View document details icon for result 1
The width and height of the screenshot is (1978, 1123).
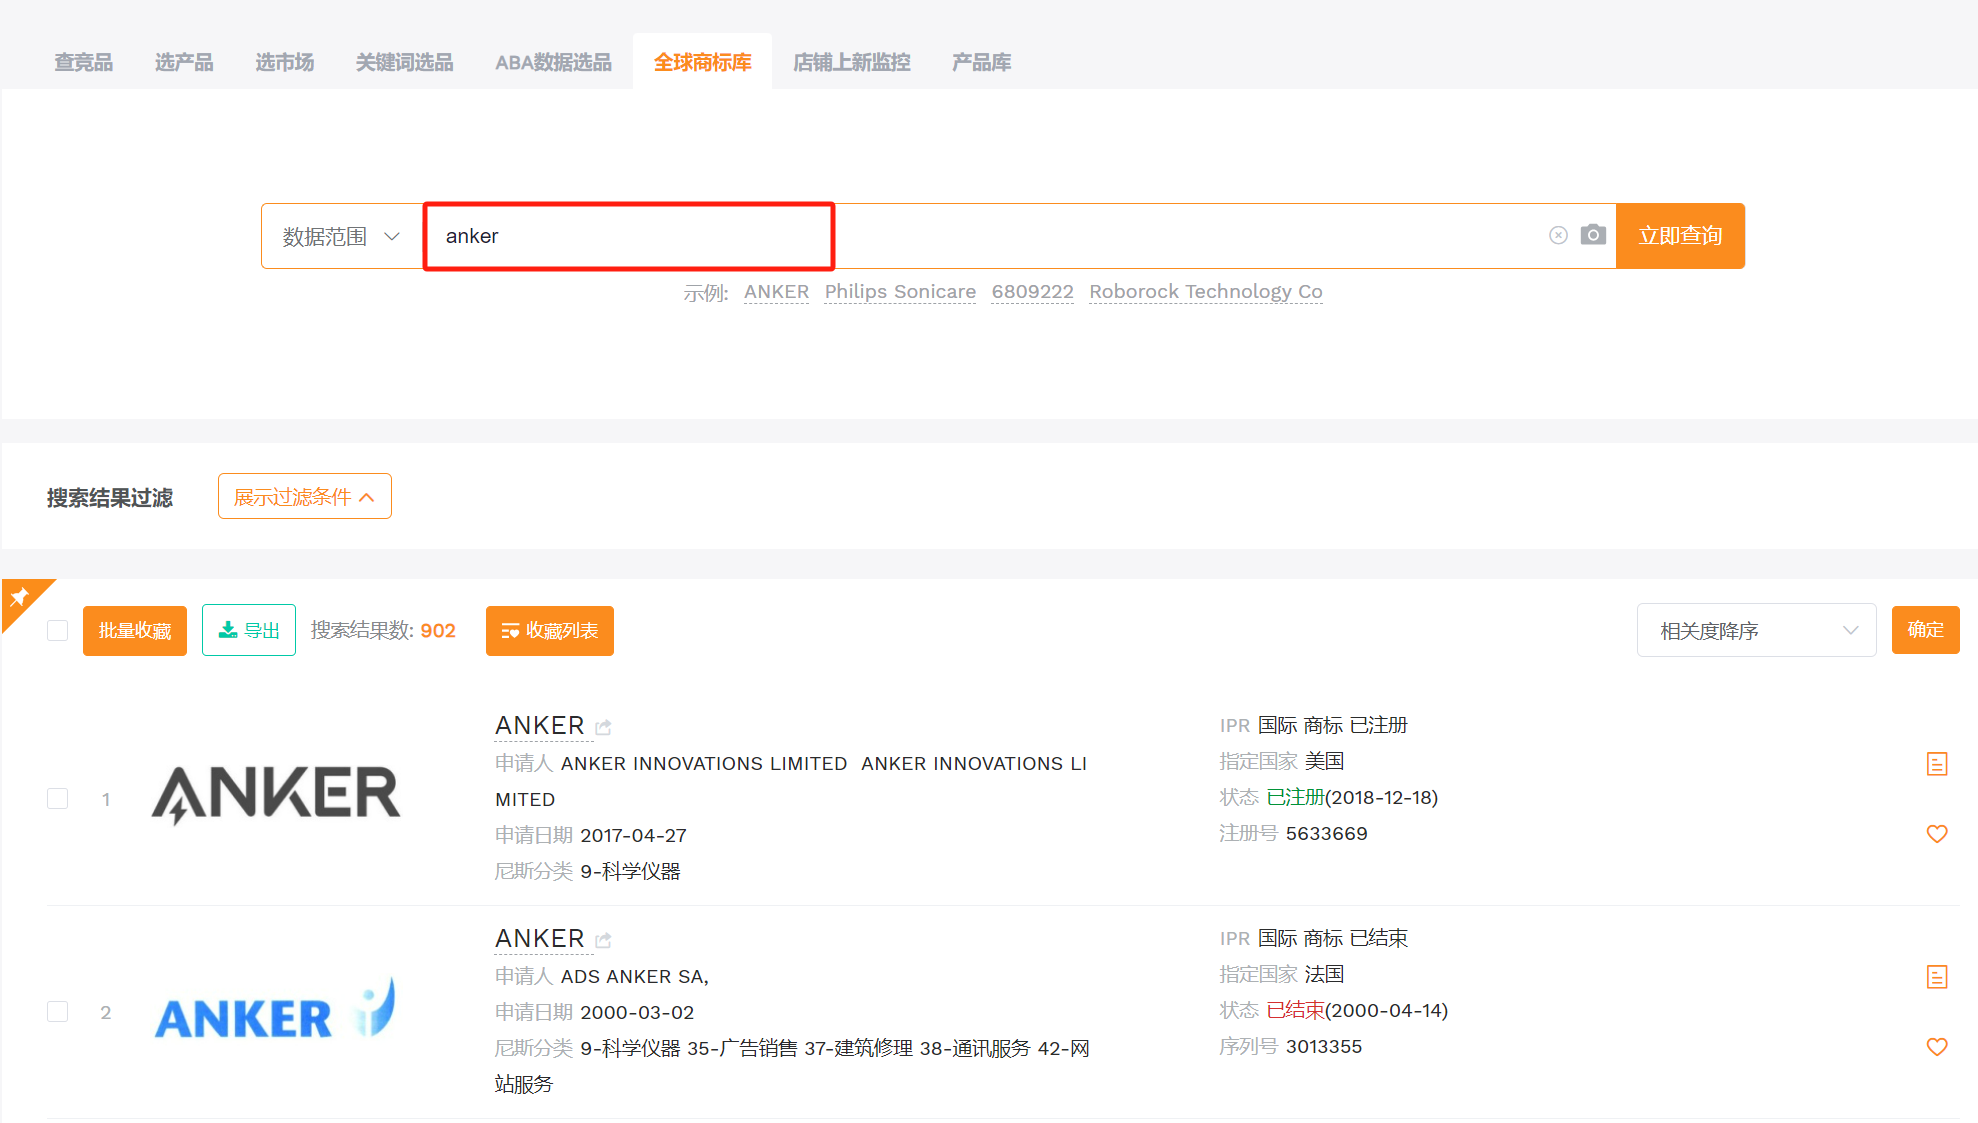point(1937,764)
